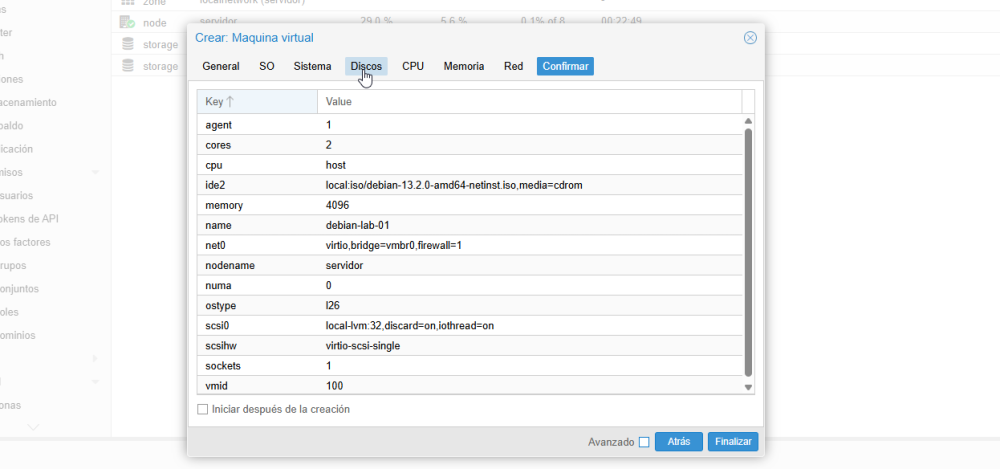This screenshot has width=1000, height=469.
Task: Click the scrollbar up arrow
Action: click(748, 121)
